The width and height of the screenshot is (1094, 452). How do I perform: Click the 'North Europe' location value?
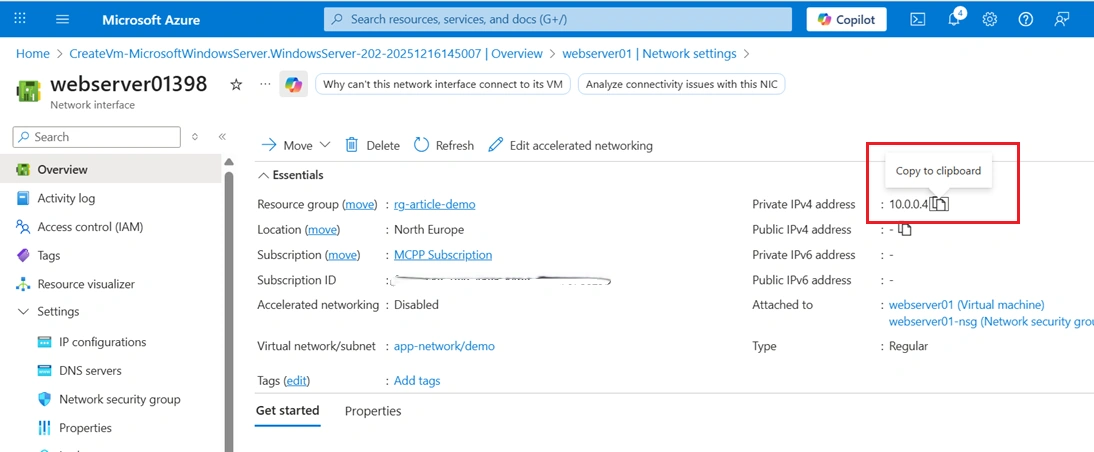click(x=429, y=229)
